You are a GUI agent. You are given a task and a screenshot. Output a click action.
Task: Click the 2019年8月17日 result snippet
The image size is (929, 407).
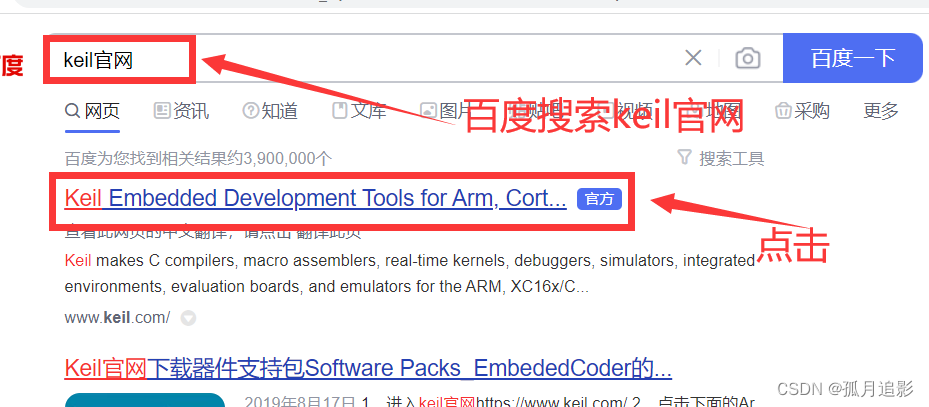click(499, 401)
